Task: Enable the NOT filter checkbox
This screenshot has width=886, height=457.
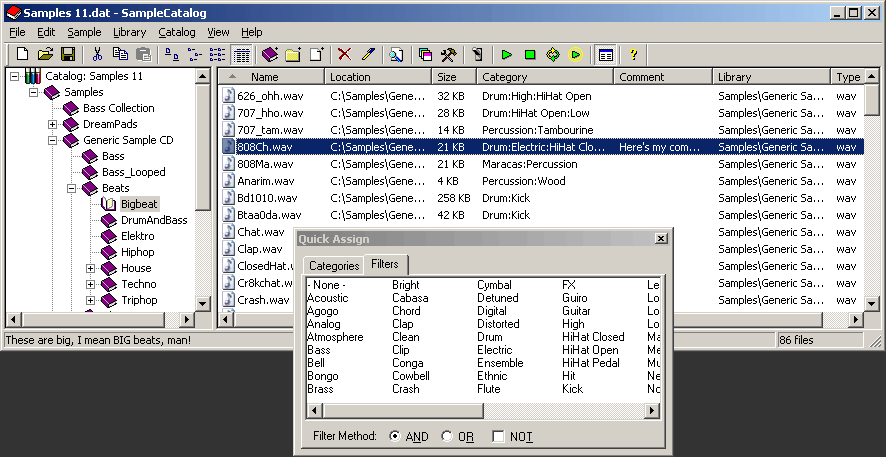Action: [498, 437]
